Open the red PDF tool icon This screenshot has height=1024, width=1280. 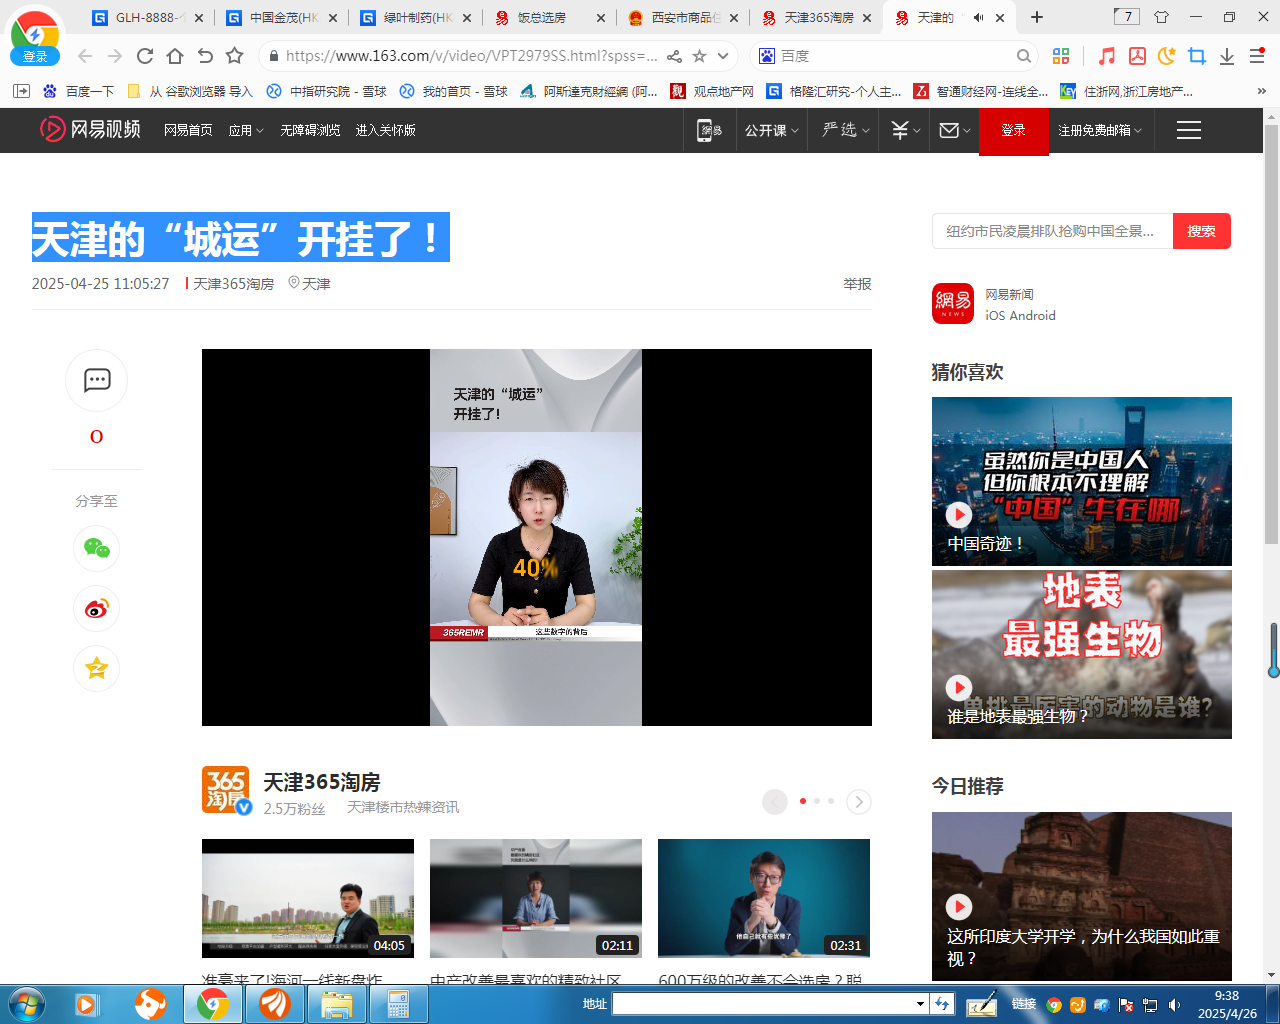tap(1137, 56)
